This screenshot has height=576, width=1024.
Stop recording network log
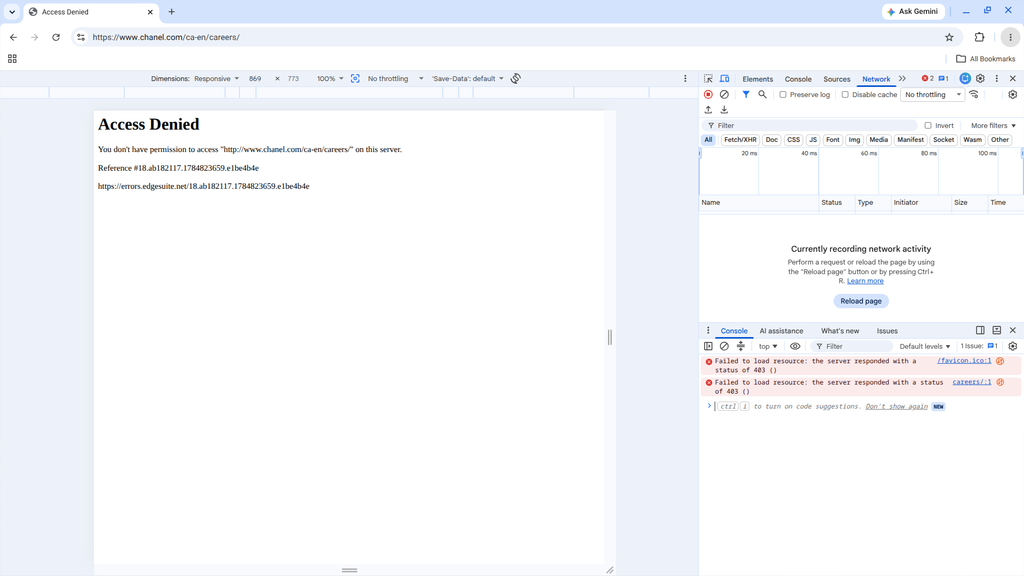coord(708,95)
